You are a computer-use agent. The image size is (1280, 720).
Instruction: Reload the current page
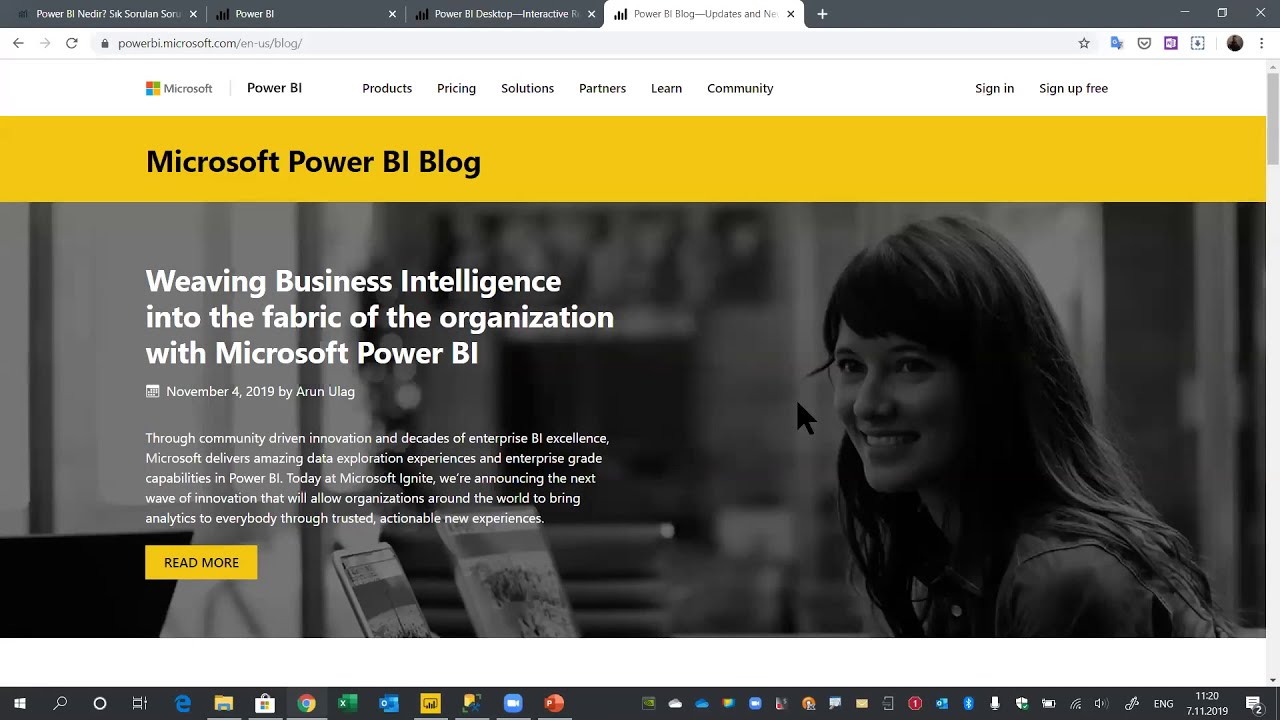point(72,43)
